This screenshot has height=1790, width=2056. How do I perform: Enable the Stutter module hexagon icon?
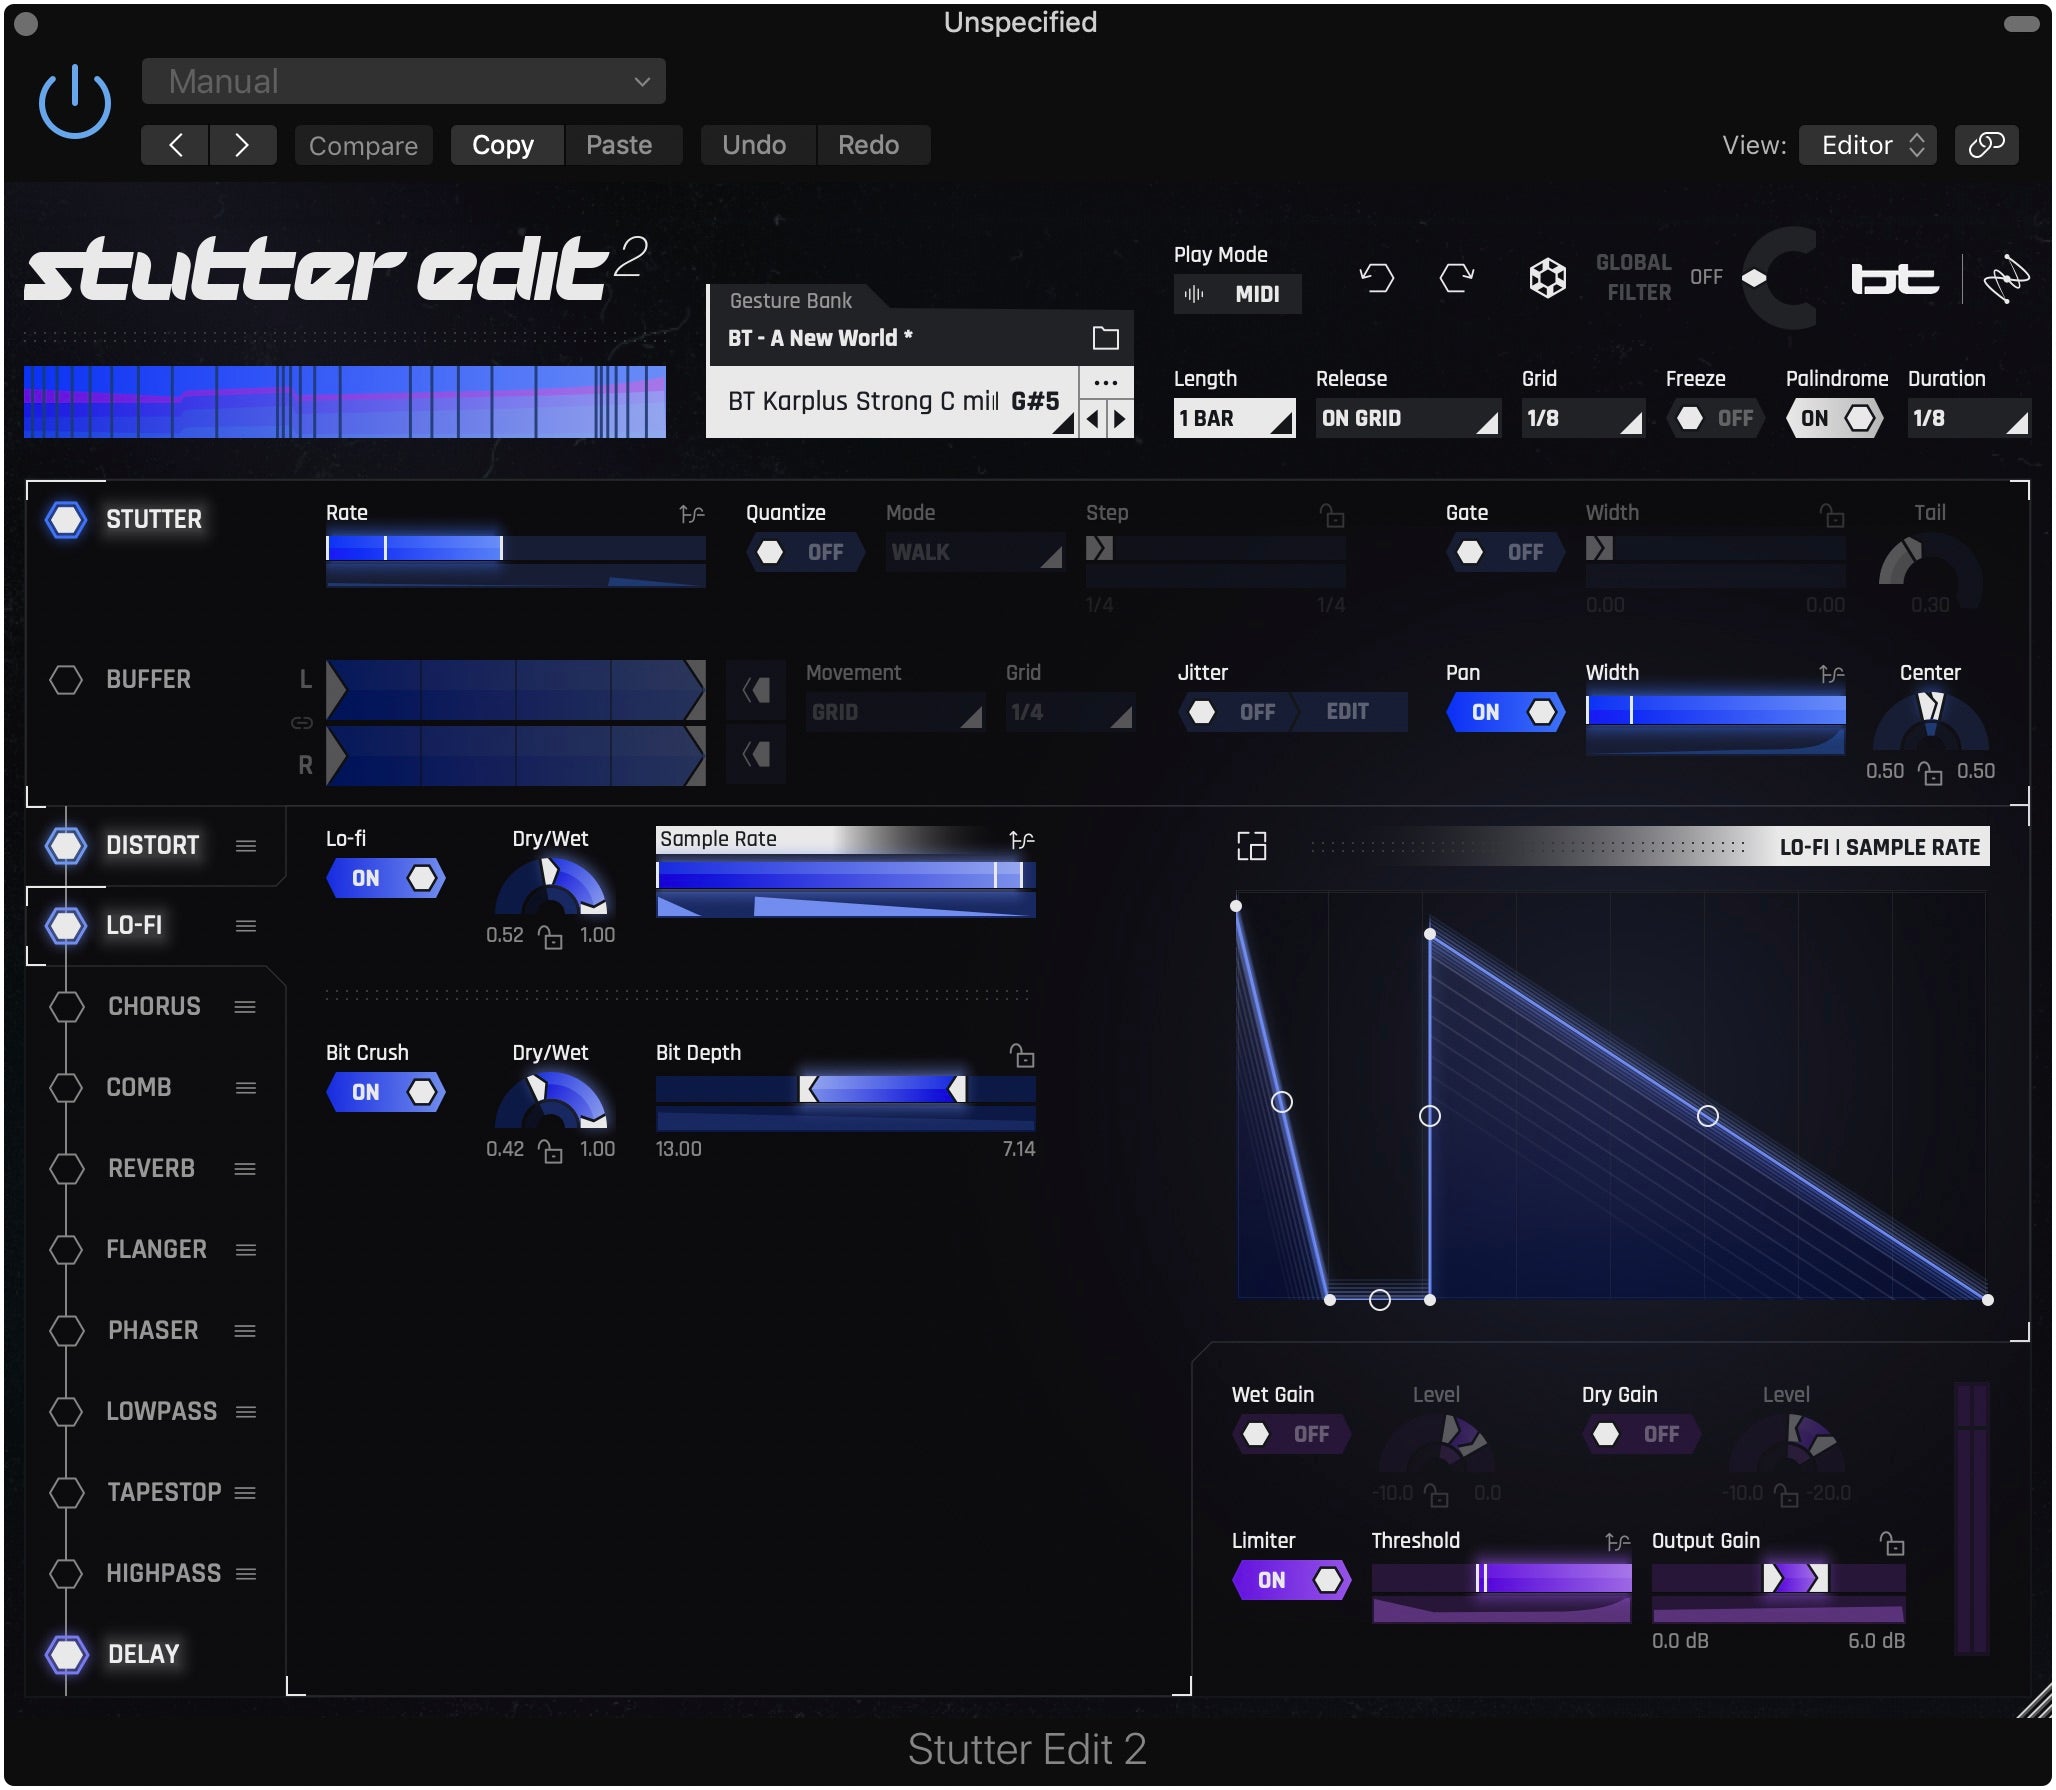point(66,519)
